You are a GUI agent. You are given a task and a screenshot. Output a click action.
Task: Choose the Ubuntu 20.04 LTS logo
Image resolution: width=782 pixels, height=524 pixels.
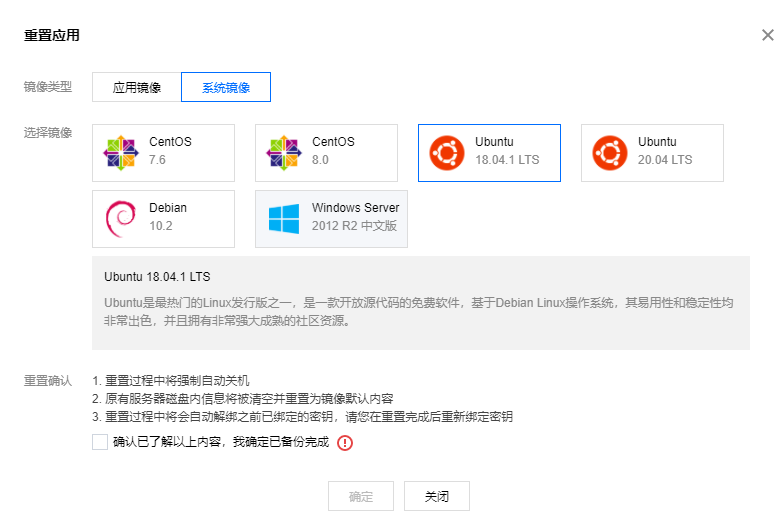(x=609, y=153)
